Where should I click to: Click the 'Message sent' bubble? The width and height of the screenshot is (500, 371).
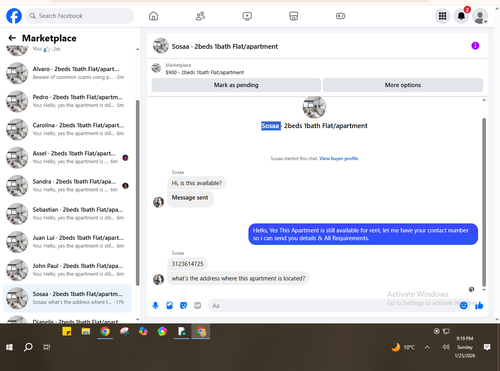(190, 199)
